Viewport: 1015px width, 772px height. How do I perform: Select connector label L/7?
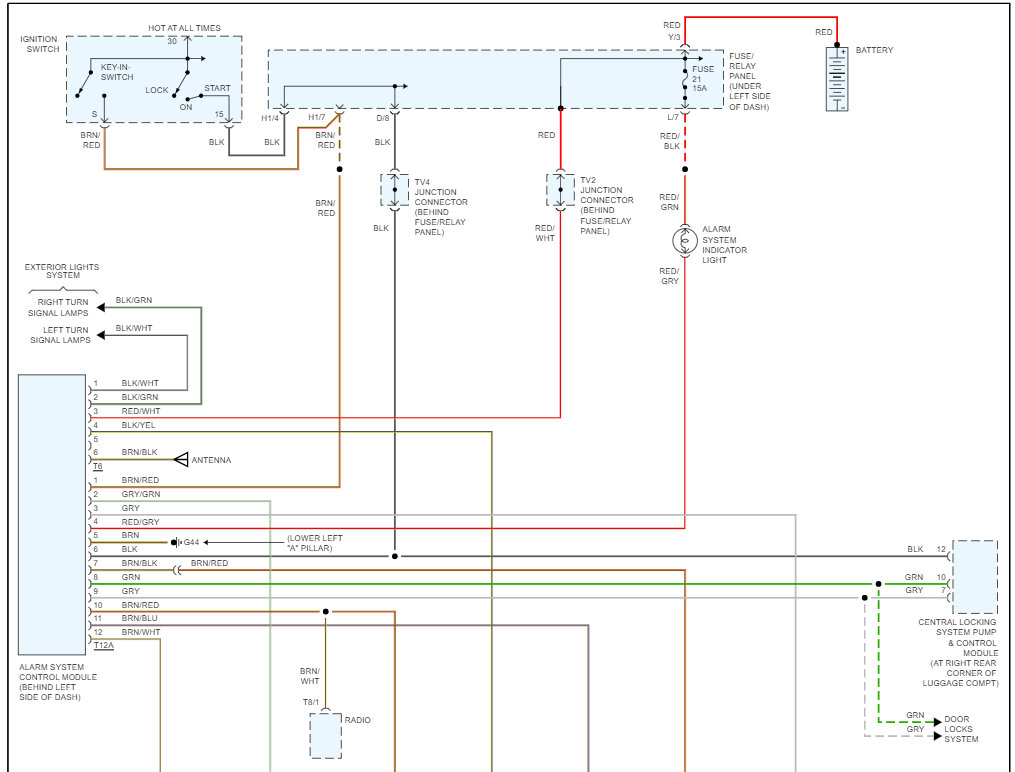tap(673, 117)
